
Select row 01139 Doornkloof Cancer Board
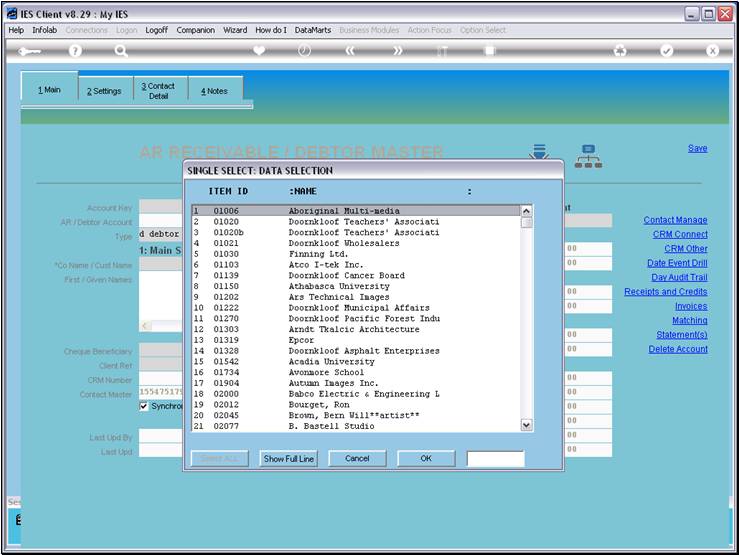[356, 276]
